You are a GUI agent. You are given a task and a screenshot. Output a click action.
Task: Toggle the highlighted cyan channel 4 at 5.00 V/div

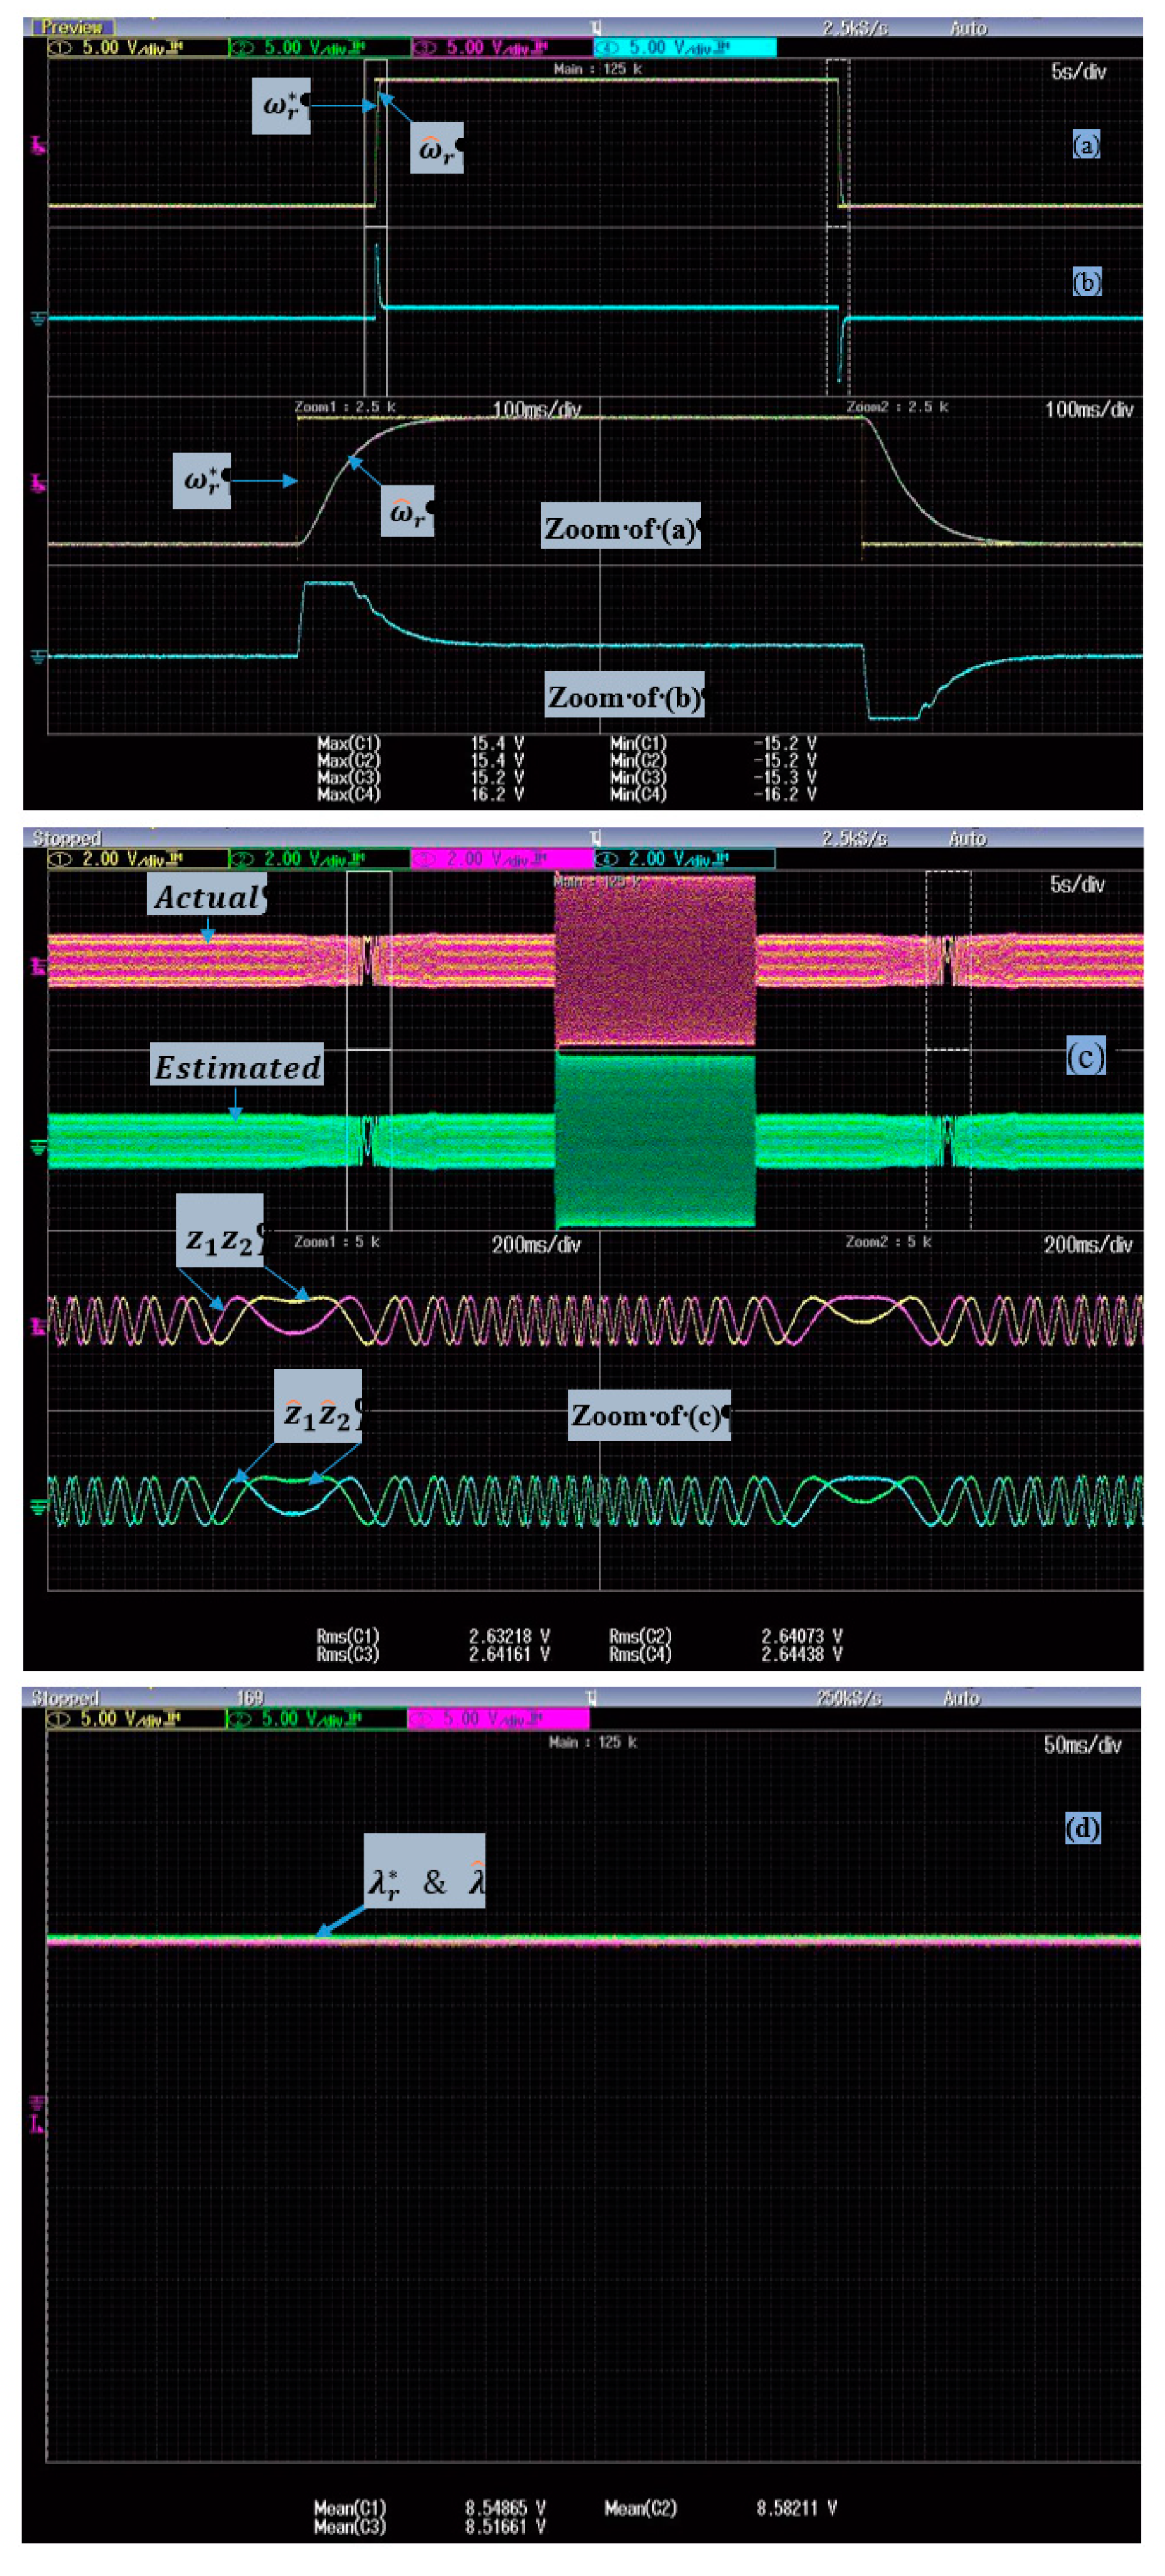[685, 47]
